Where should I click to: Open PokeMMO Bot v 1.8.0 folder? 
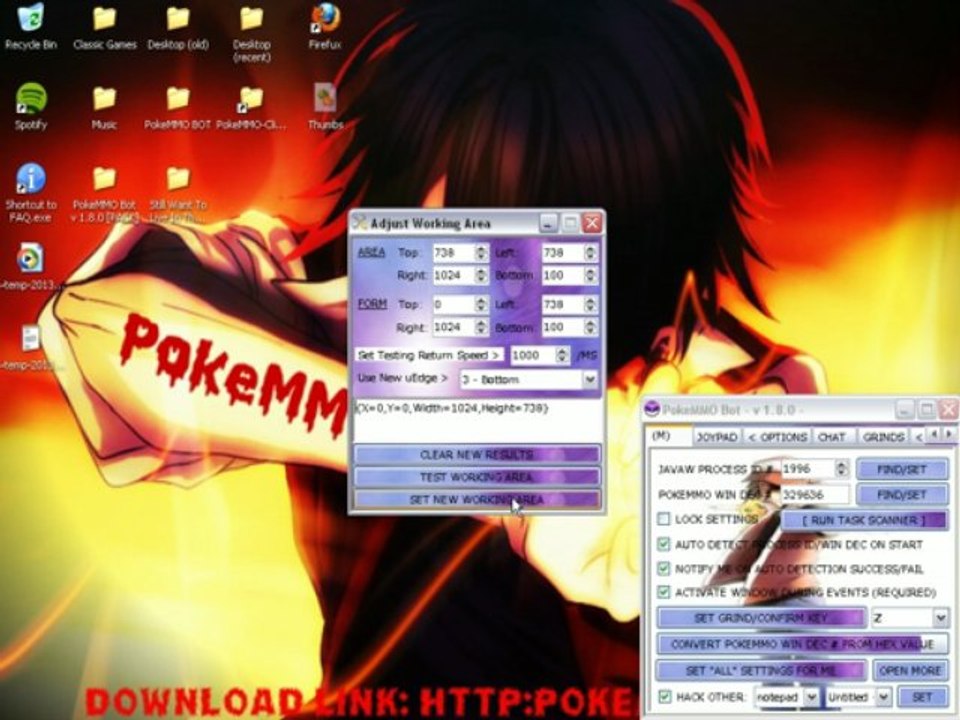(x=105, y=193)
